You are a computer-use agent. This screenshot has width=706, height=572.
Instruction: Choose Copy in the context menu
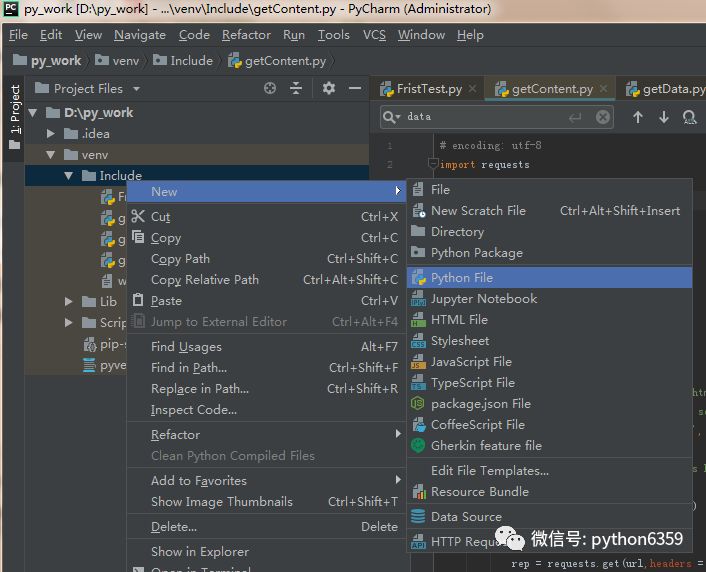pos(267,237)
